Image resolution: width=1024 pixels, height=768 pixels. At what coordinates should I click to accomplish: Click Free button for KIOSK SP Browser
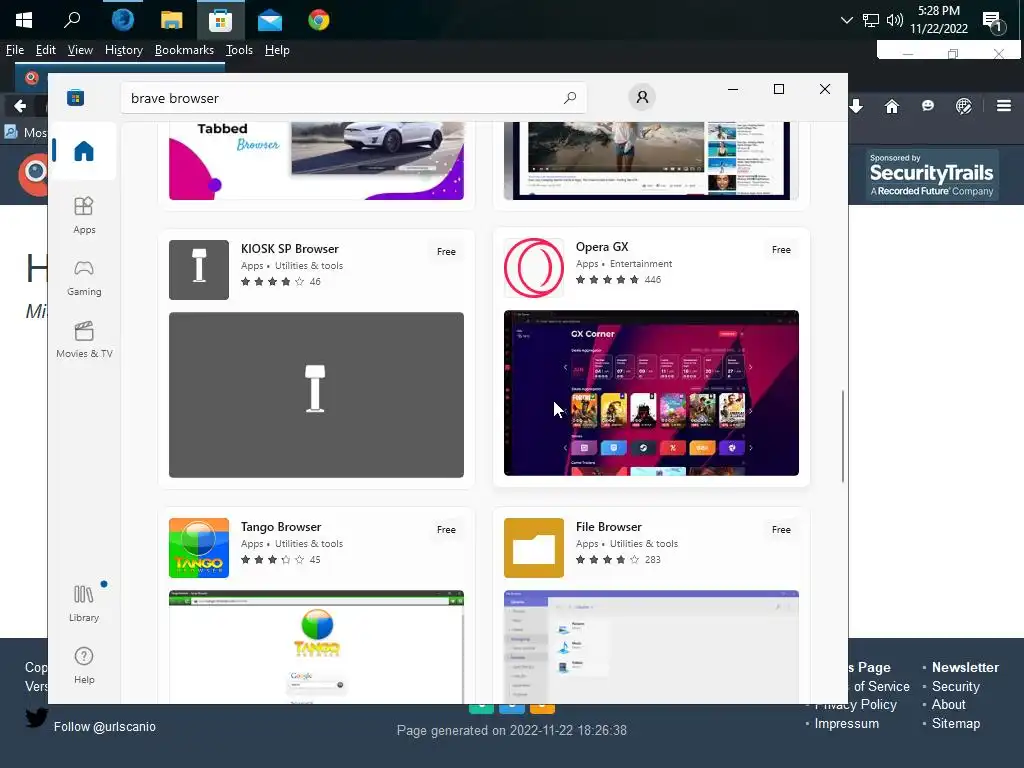[446, 251]
